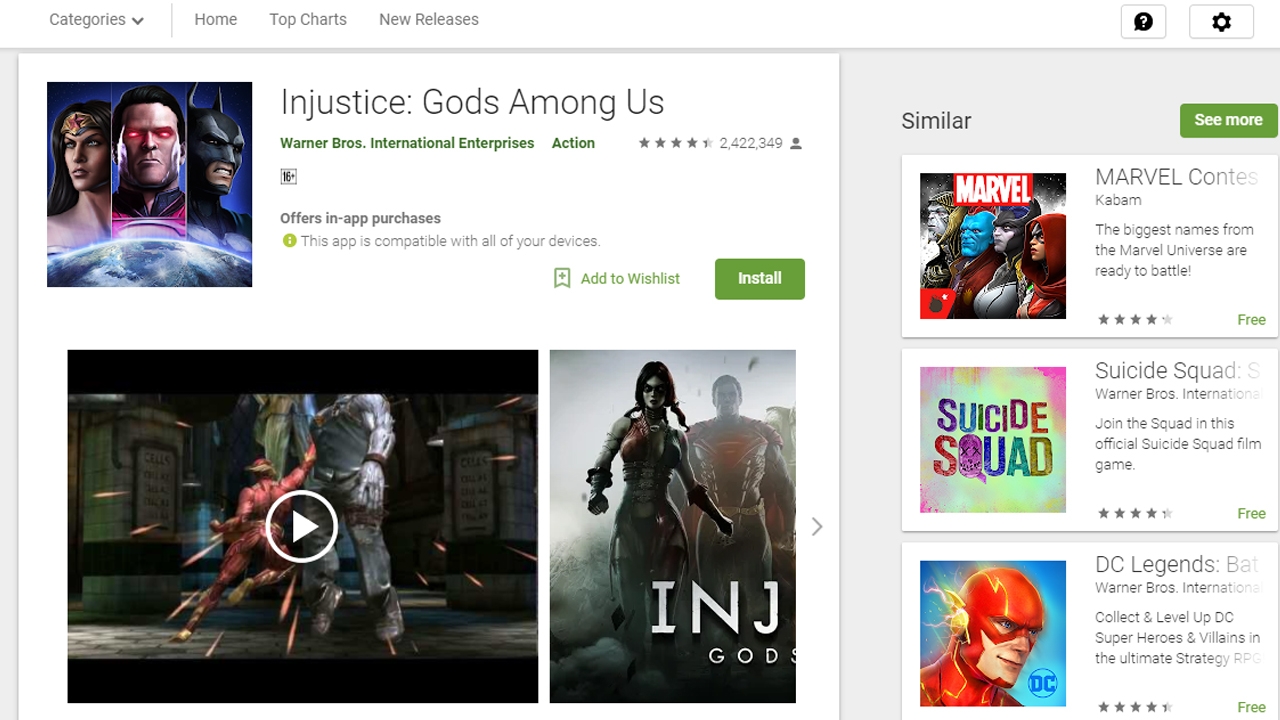Click the MARVEL card description text

pyautogui.click(x=1174, y=250)
